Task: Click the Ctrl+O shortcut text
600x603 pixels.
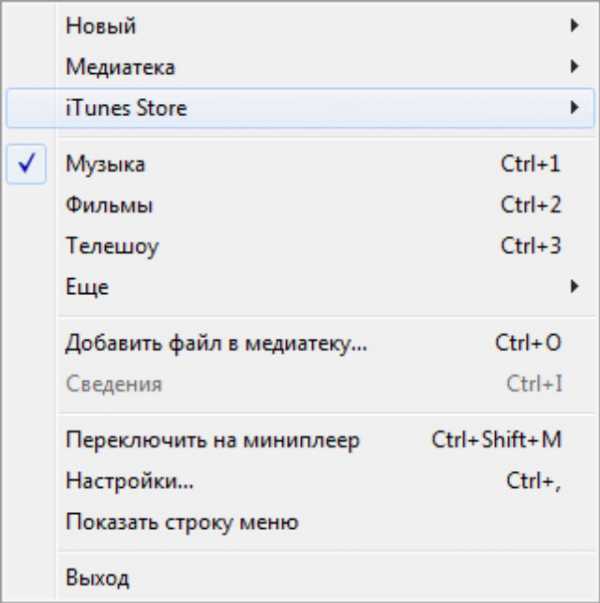Action: 528,343
